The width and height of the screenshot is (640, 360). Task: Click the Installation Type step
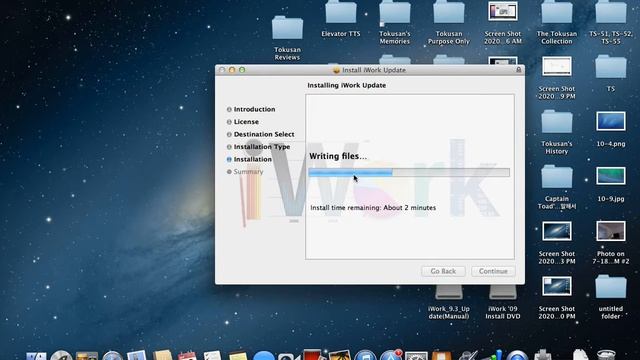[x=262, y=147]
